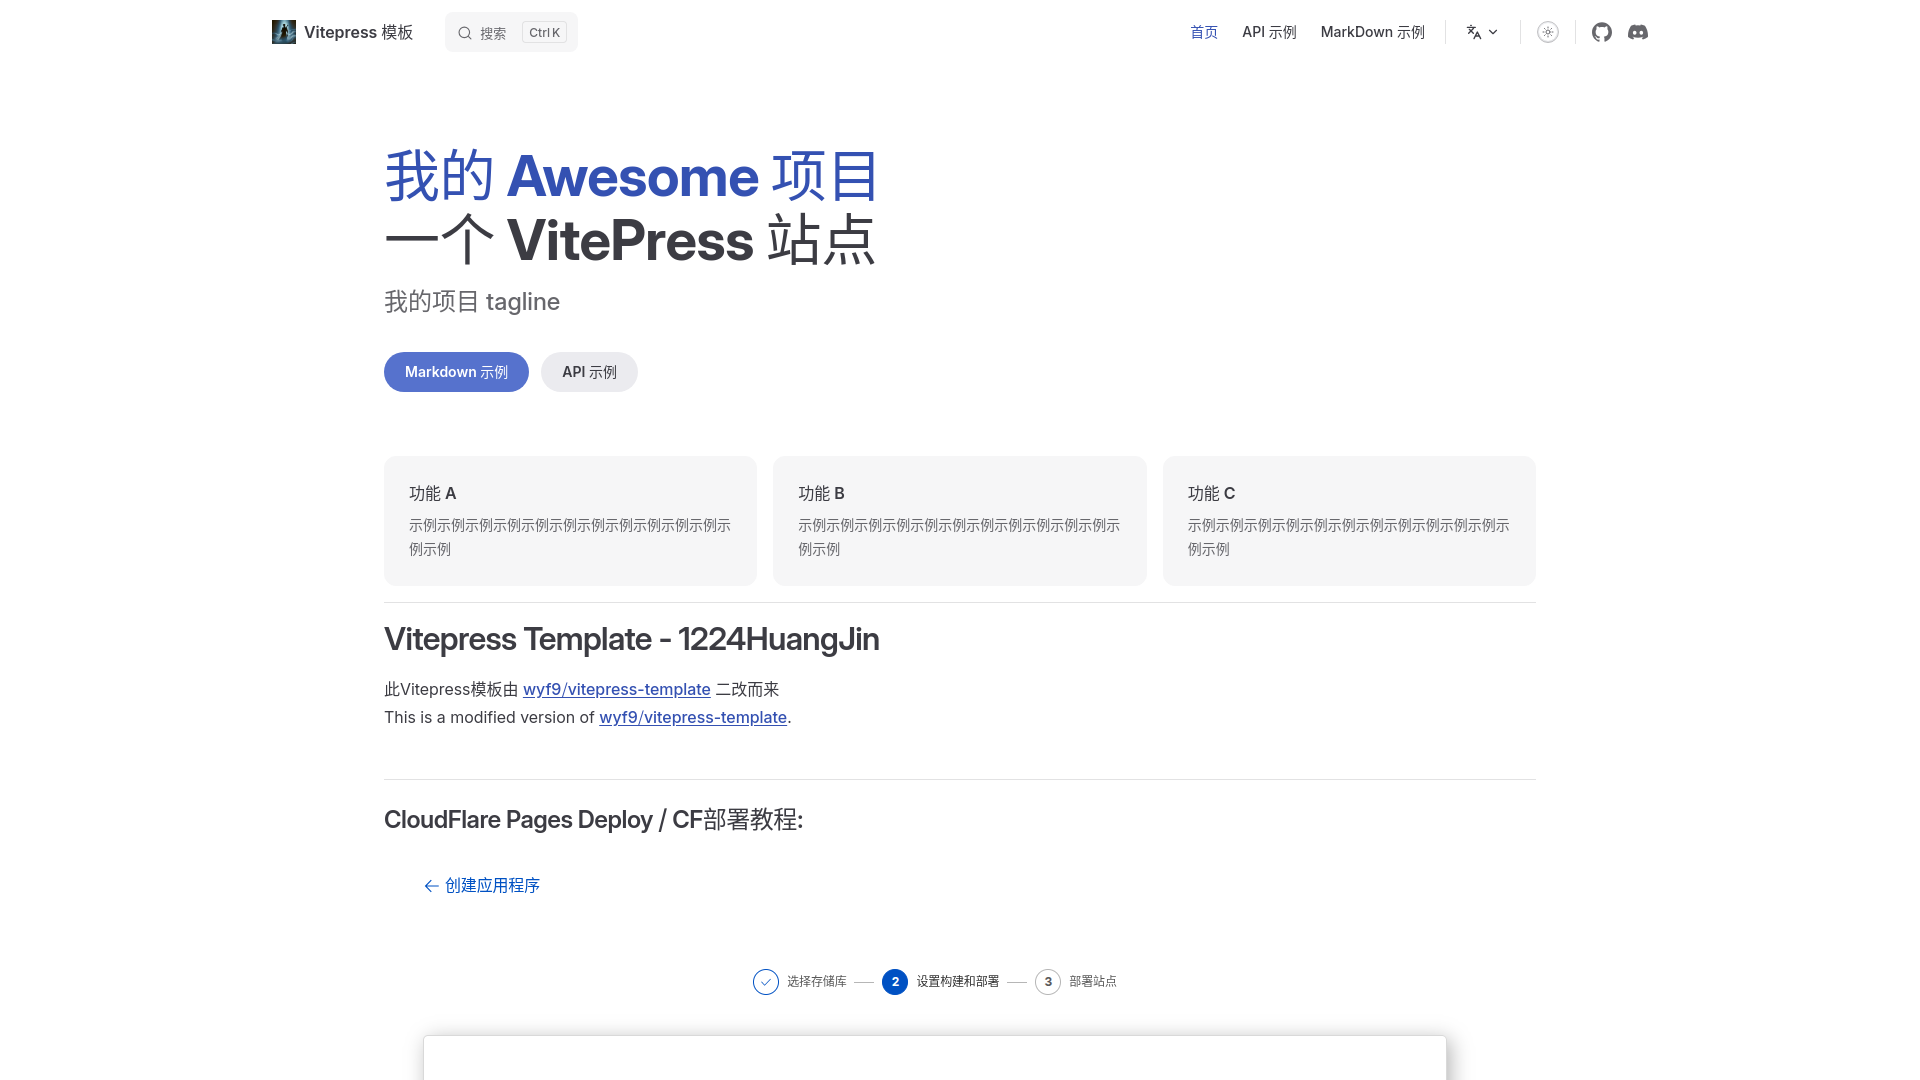Expand the language translation dropdown
Viewport: 1920px width, 1080px height.
[1482, 32]
